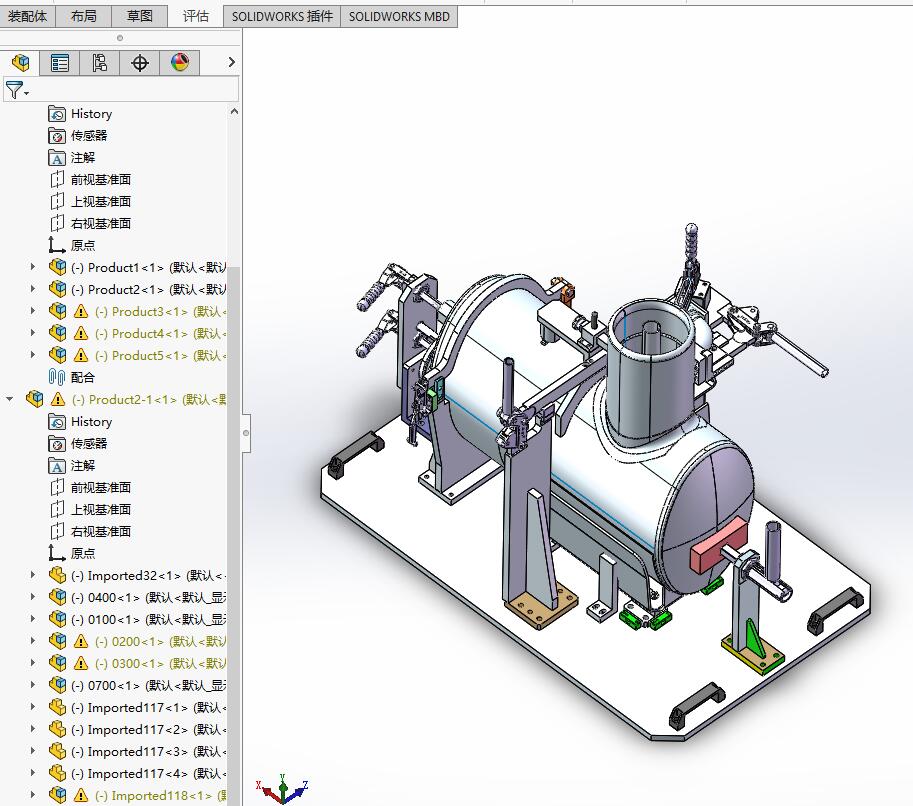Expand the Product5<1> subassembly

33,355
